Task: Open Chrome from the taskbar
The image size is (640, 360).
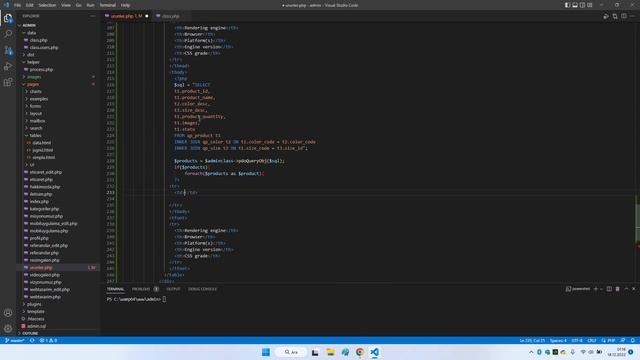Action: 360,352
